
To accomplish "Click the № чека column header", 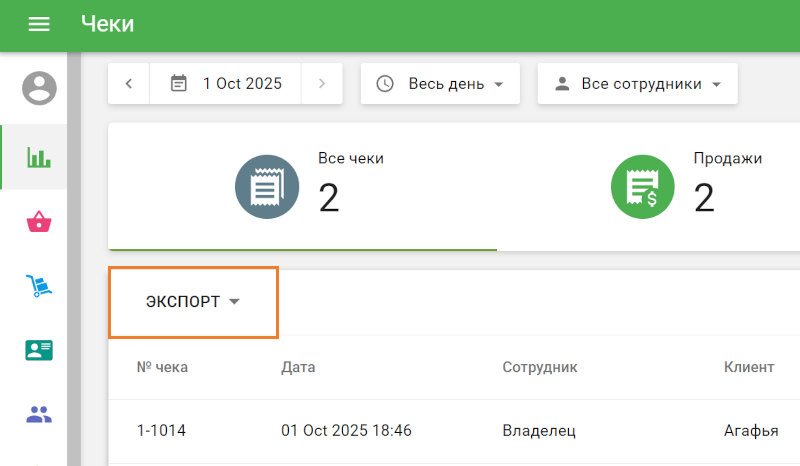I will [162, 367].
